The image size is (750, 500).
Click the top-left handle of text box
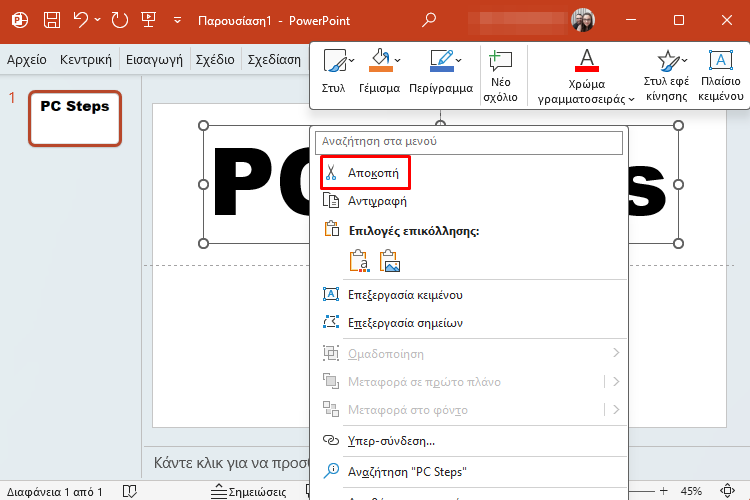tap(203, 125)
